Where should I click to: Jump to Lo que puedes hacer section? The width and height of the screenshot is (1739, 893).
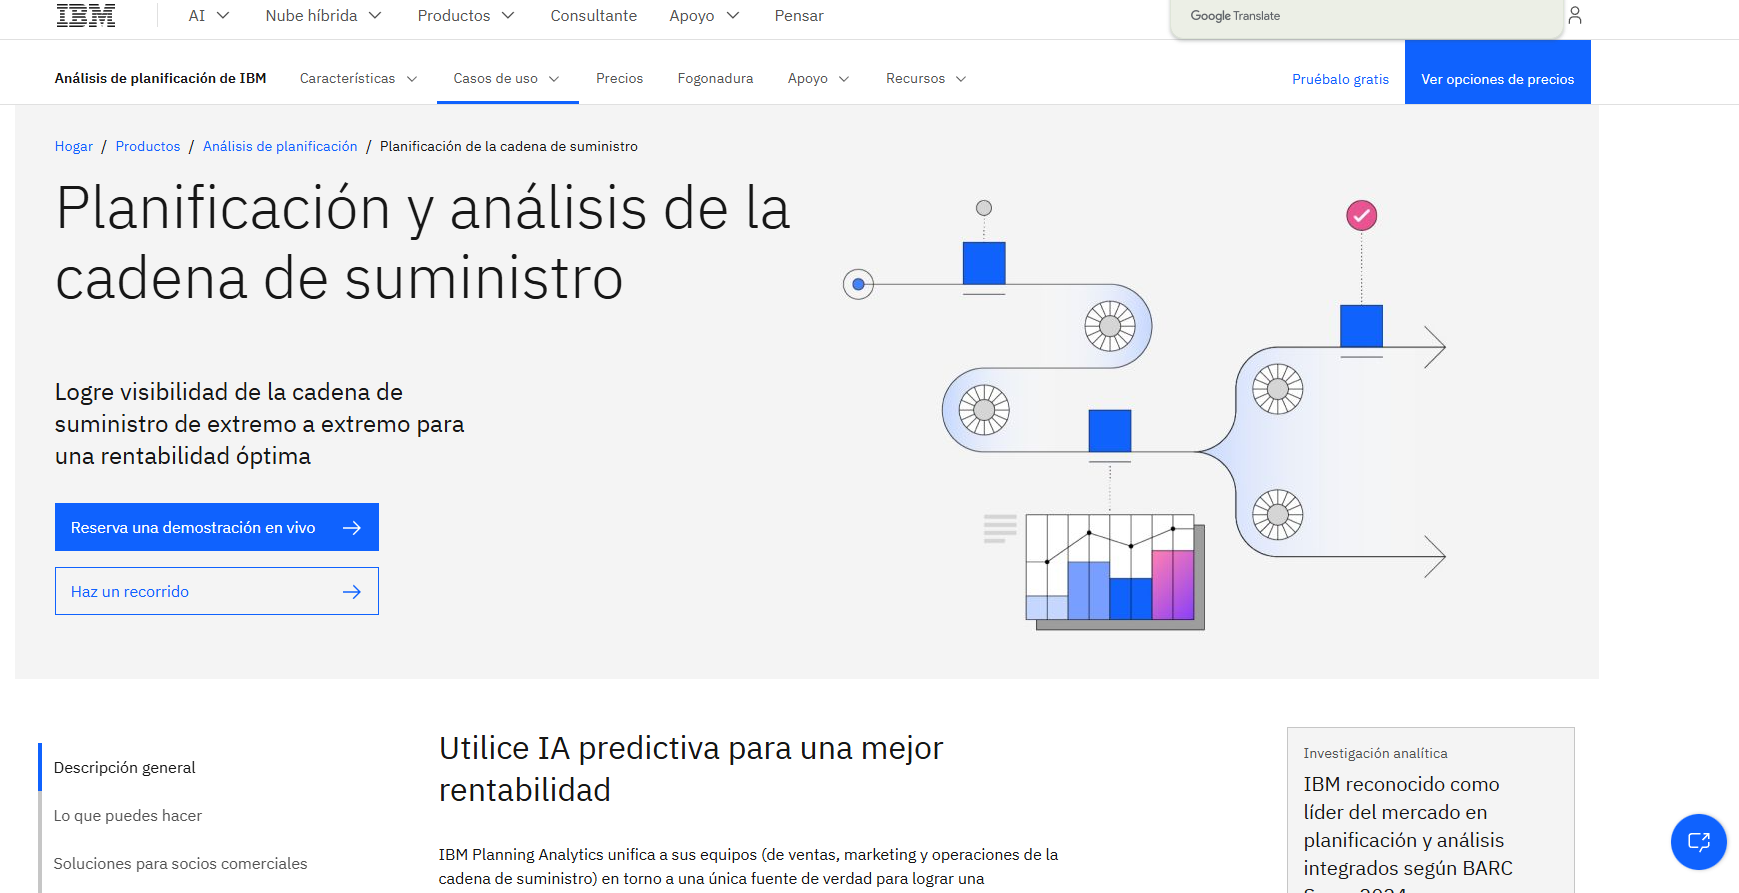click(128, 816)
